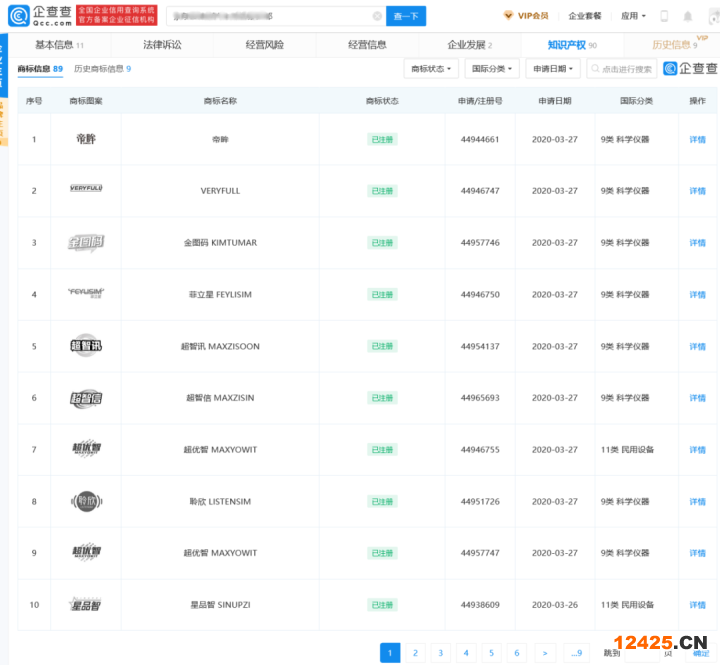Click the 已注册 status in VERYFULL row

pos(382,191)
